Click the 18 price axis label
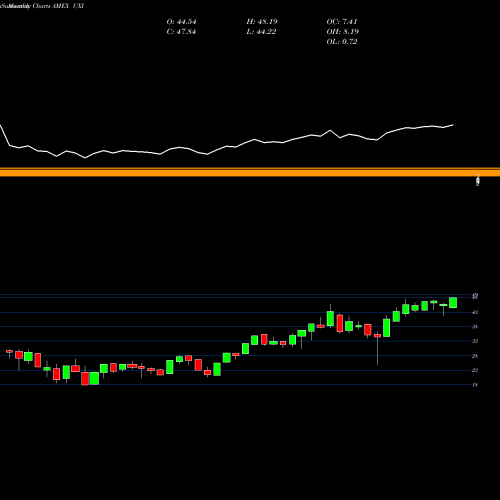Image resolution: width=500 pixels, height=500 pixels. coord(475,385)
